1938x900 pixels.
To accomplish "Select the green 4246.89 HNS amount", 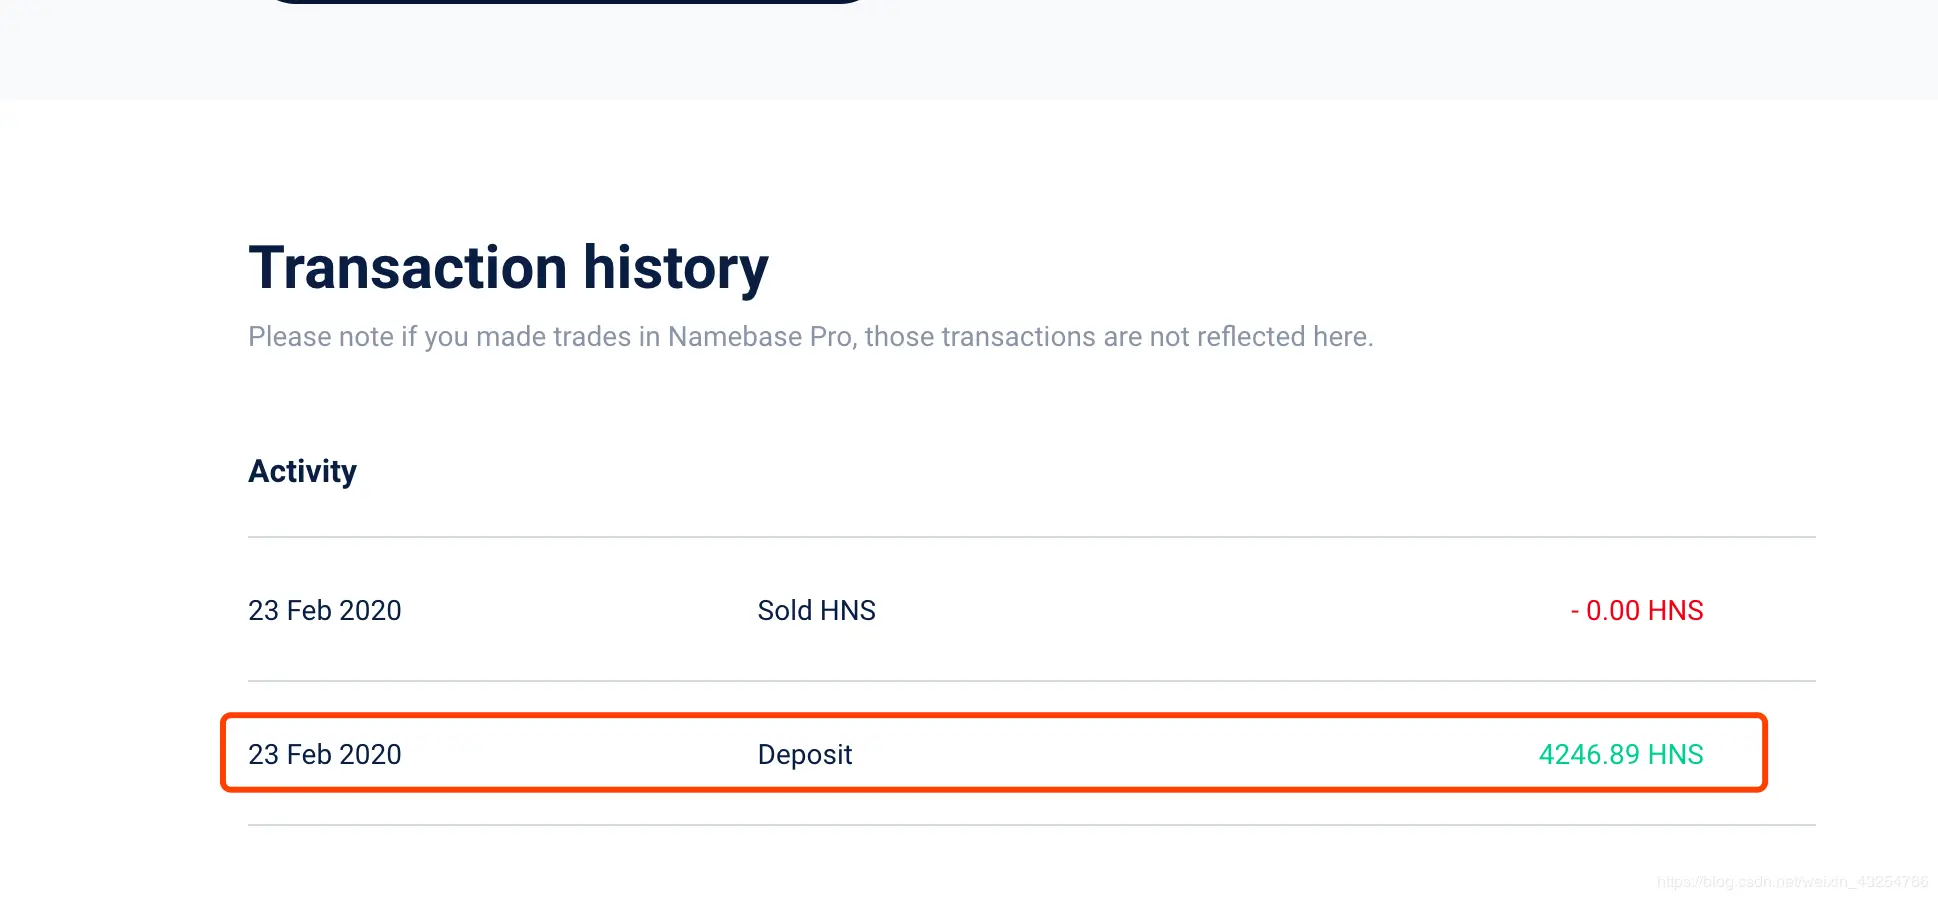I will pos(1620,754).
